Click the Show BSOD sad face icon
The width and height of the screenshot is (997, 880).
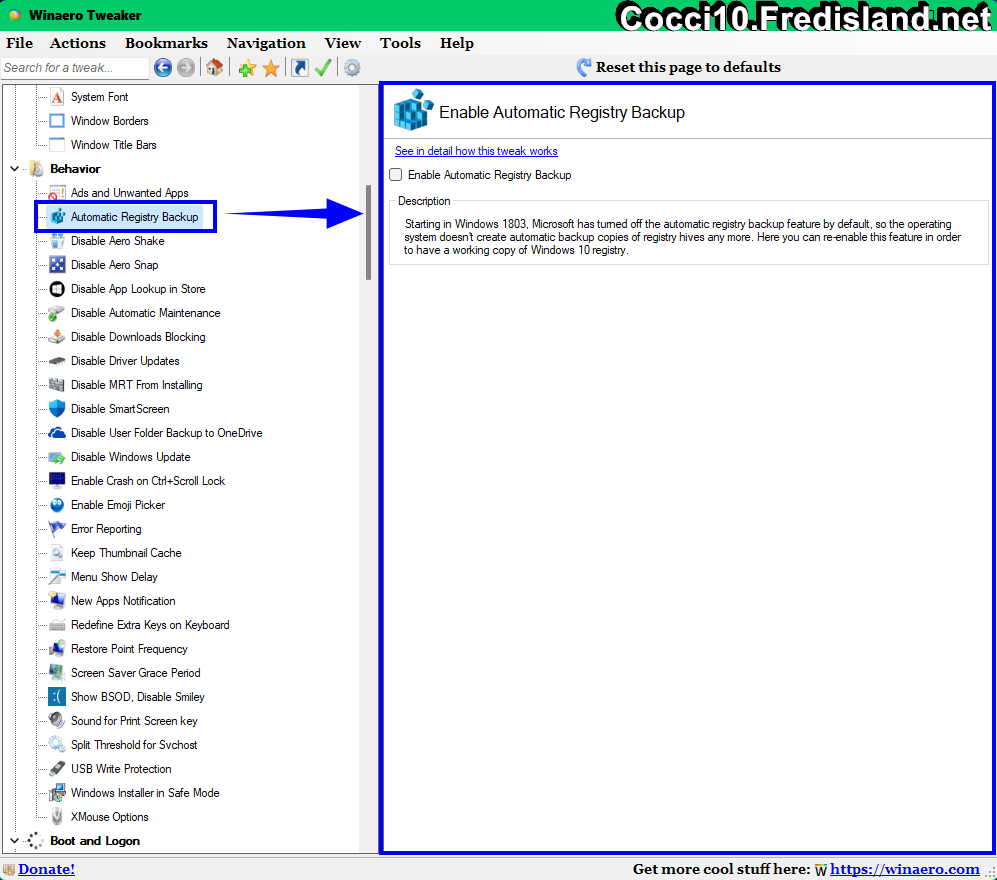point(57,697)
